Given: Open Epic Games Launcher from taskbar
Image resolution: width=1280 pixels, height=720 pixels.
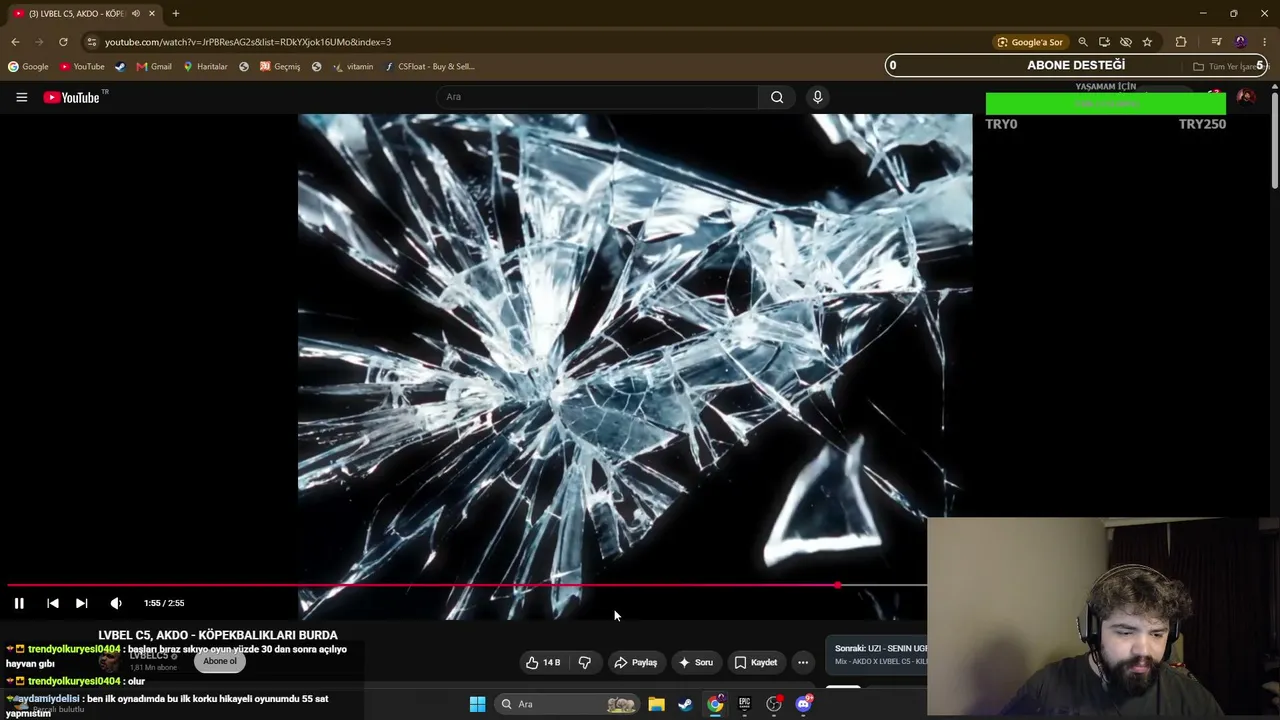Looking at the screenshot, I should tap(744, 704).
